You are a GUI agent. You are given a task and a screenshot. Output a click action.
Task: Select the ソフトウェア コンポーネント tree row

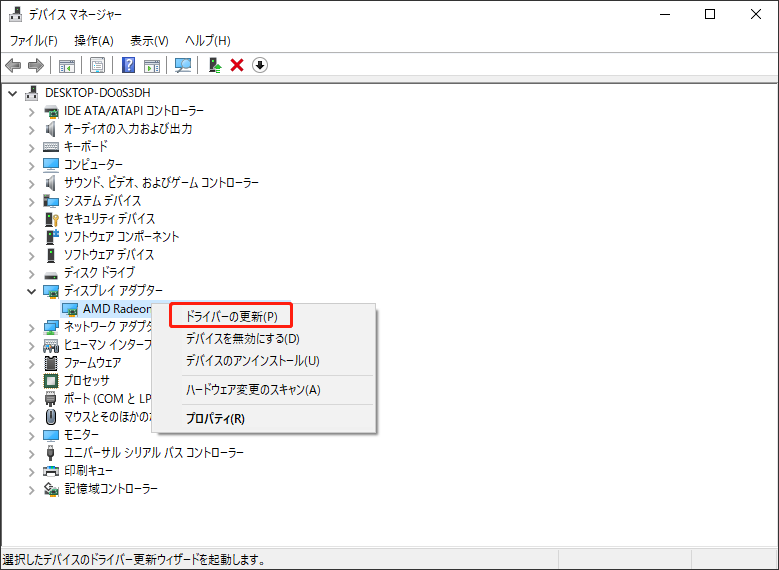point(121,237)
